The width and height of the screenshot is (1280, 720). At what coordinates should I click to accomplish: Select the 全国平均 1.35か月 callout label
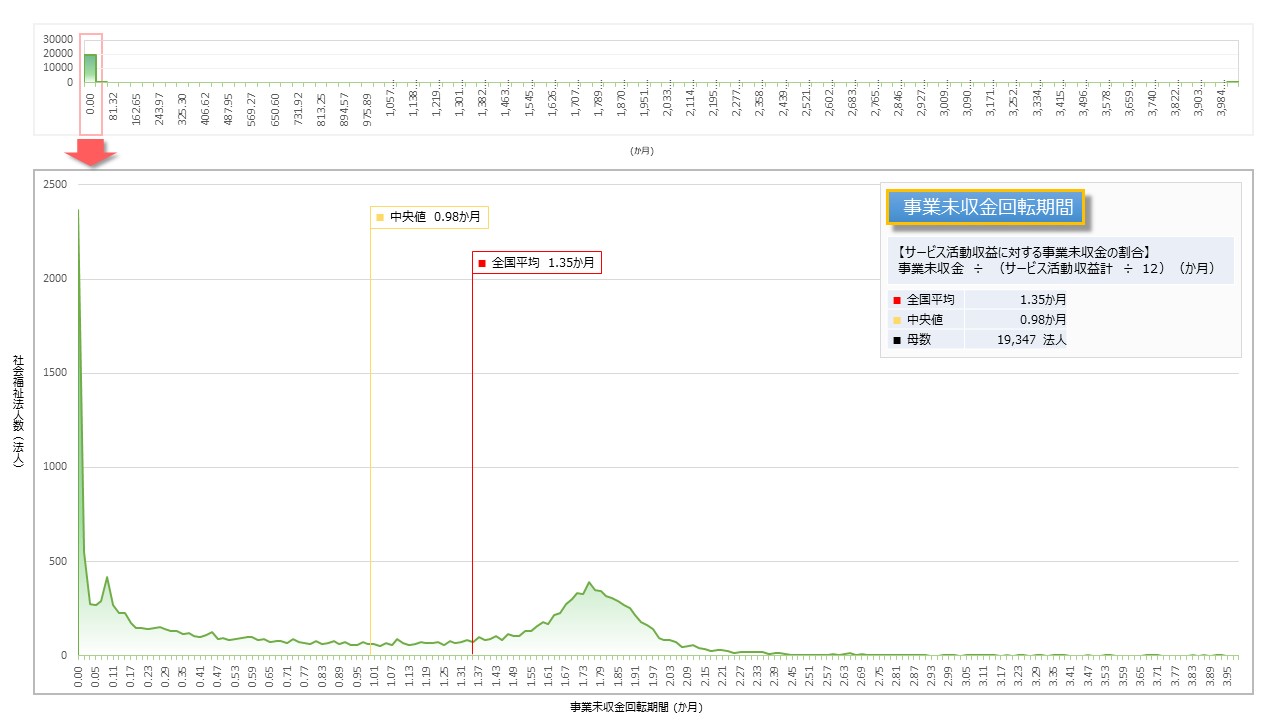pyautogui.click(x=537, y=263)
